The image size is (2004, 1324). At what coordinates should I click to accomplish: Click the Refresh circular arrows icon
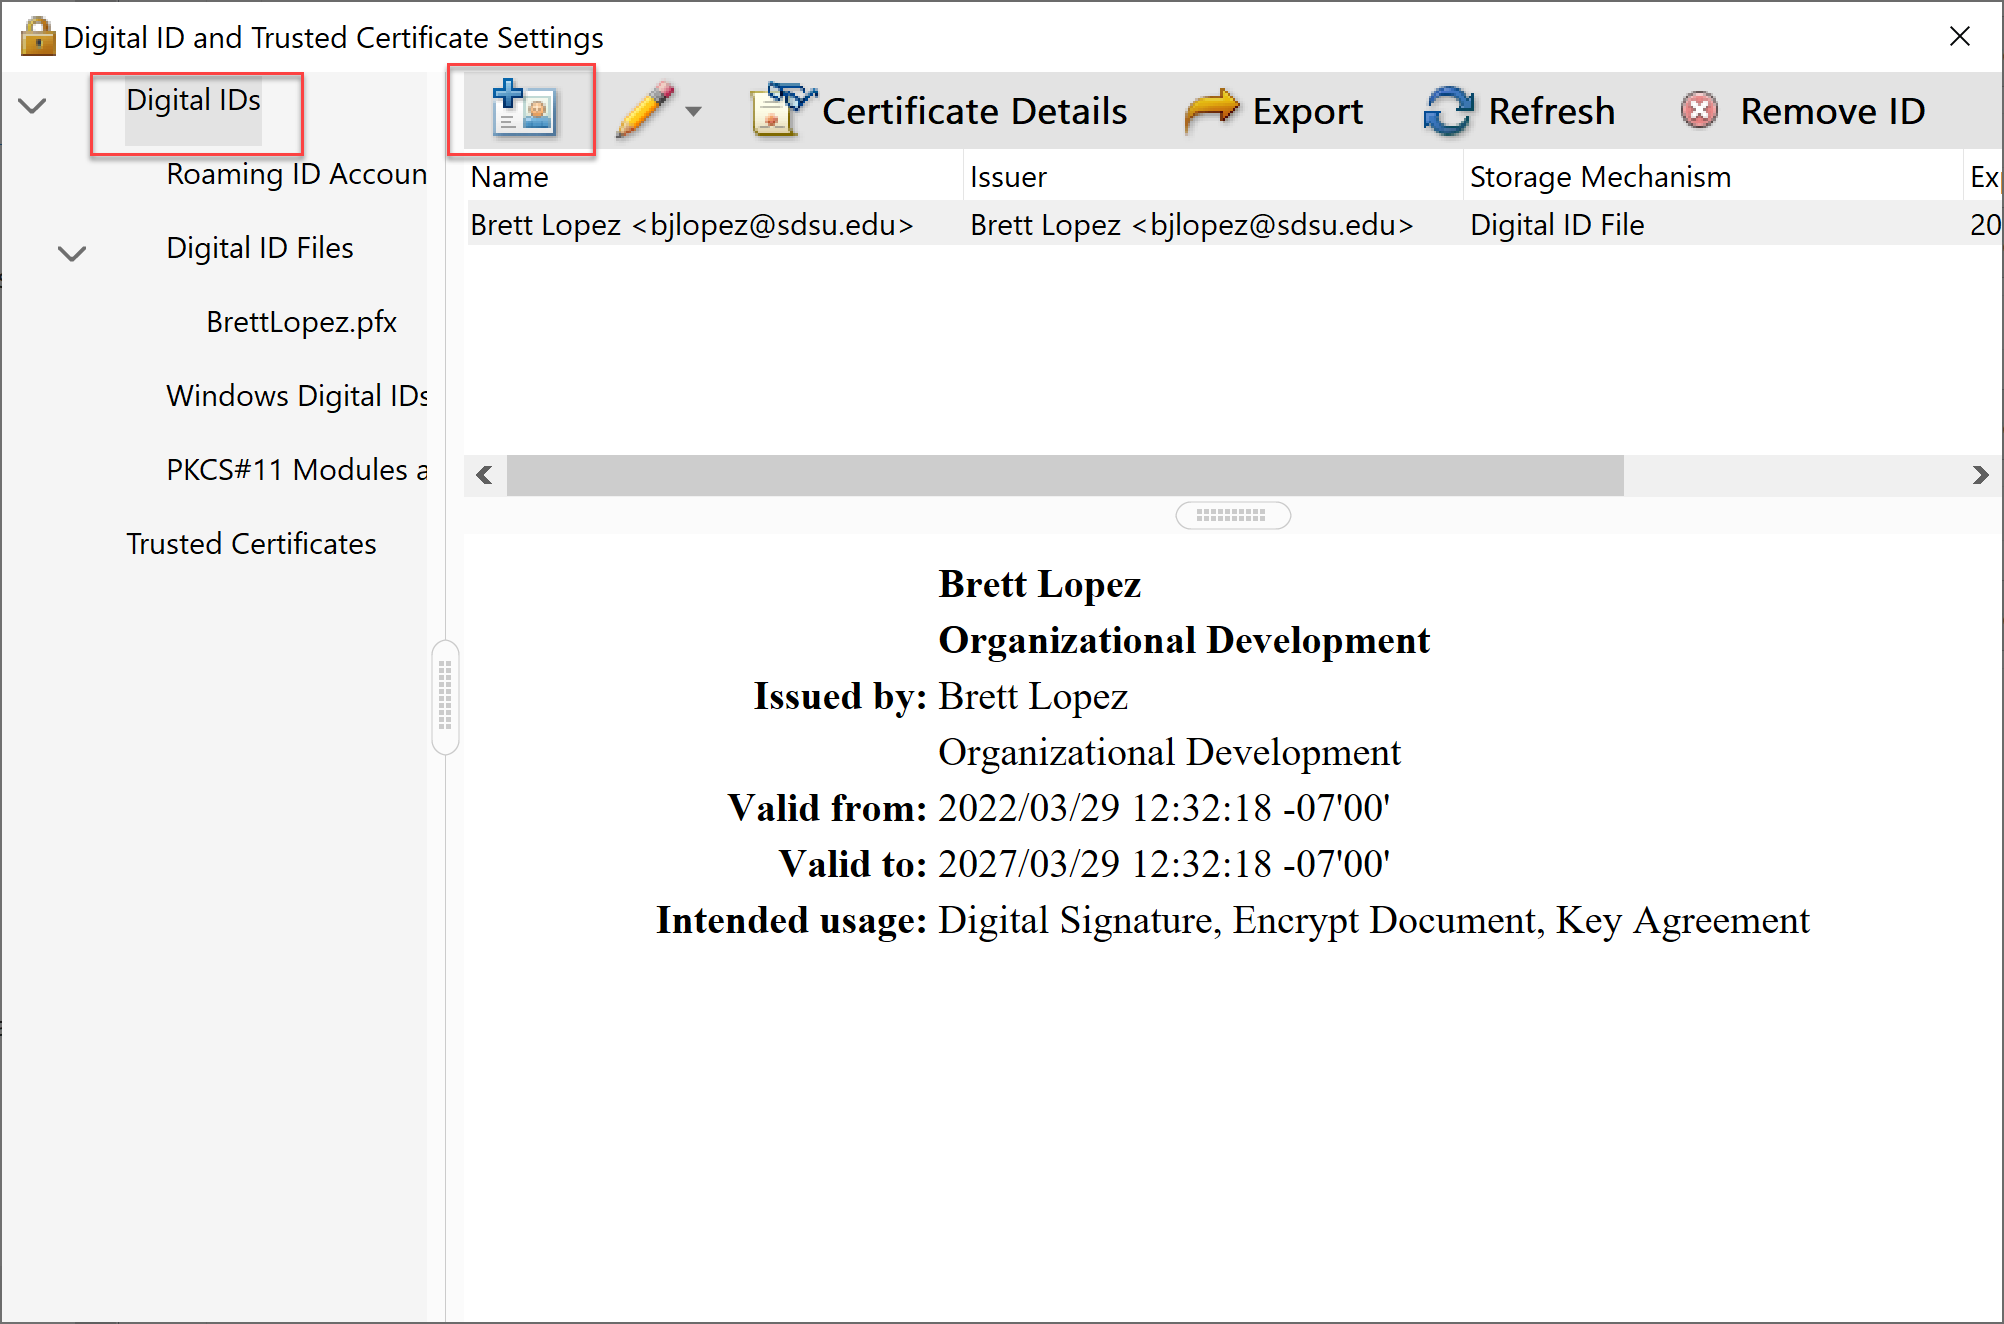(x=1448, y=110)
